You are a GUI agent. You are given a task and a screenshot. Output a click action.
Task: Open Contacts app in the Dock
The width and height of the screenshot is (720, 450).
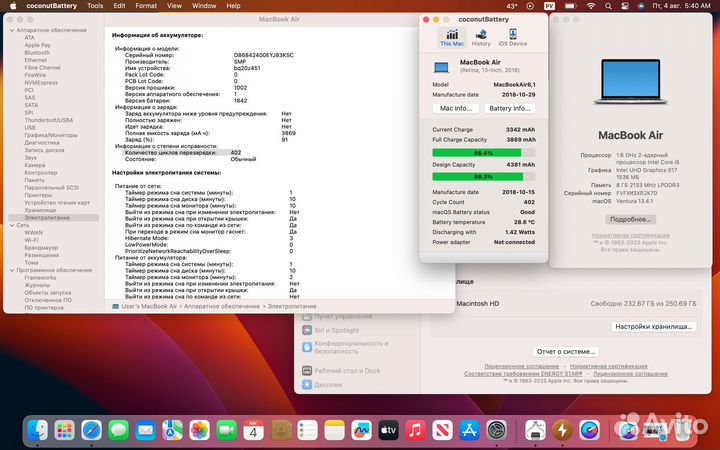(x=281, y=431)
